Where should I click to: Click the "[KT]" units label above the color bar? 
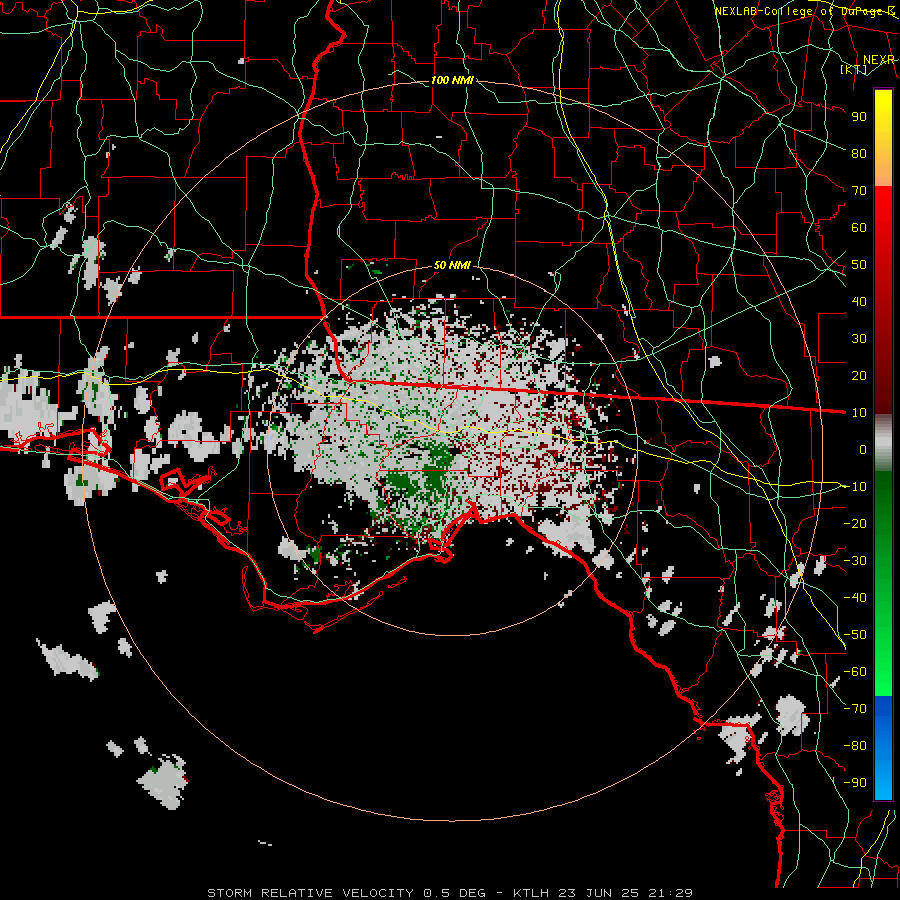click(854, 69)
